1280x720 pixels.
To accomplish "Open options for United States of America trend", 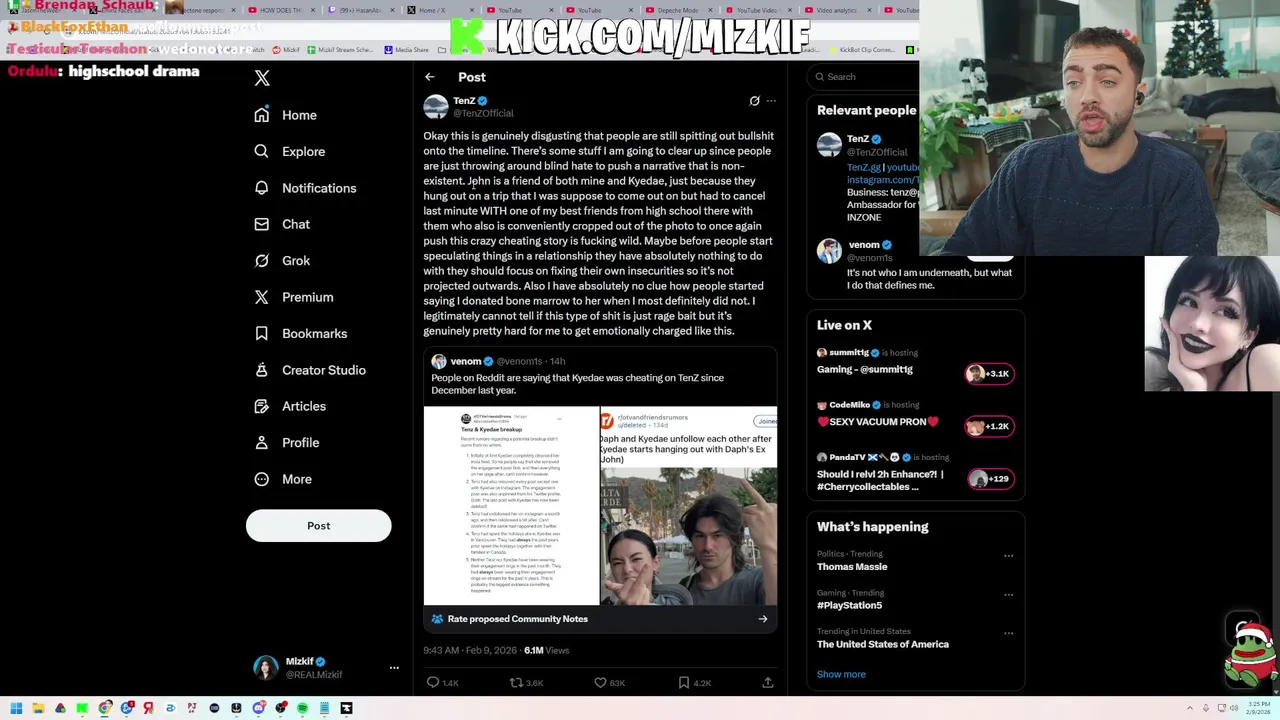I will coord(1008,633).
